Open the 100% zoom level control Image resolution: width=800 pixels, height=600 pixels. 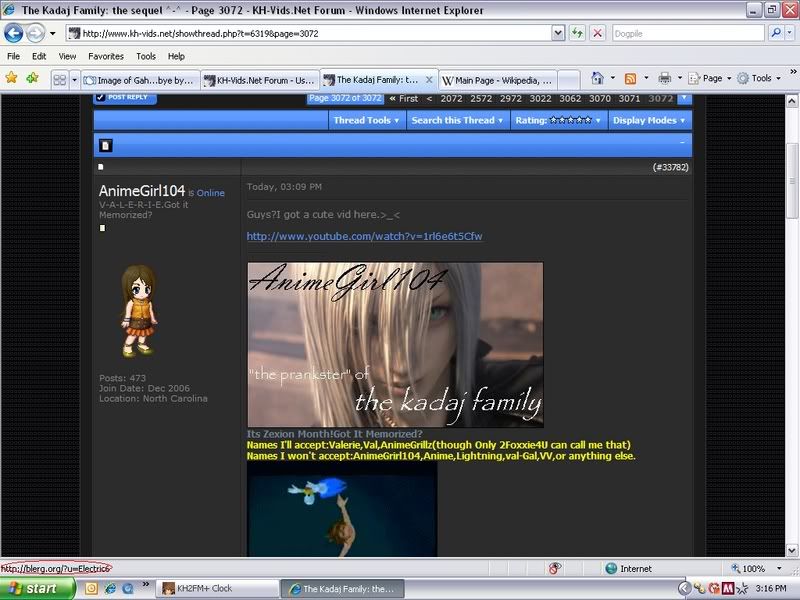tap(756, 568)
